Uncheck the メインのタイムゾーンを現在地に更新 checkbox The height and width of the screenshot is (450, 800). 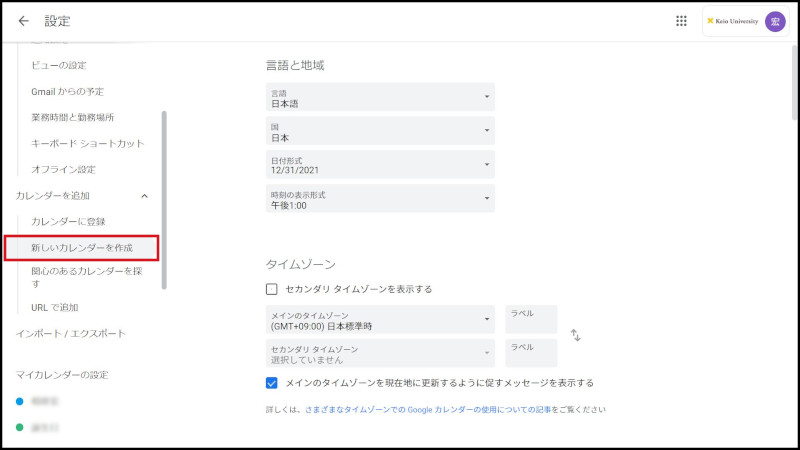(x=272, y=382)
